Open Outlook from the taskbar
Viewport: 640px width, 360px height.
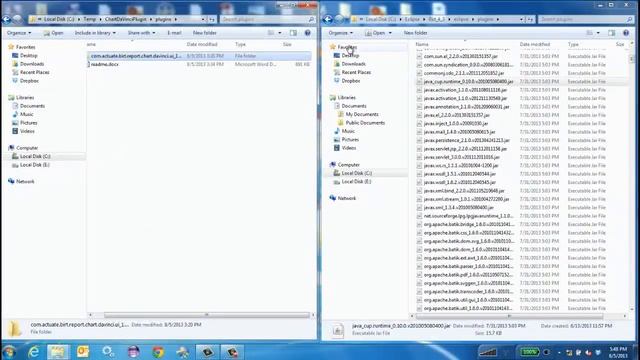click(x=83, y=351)
